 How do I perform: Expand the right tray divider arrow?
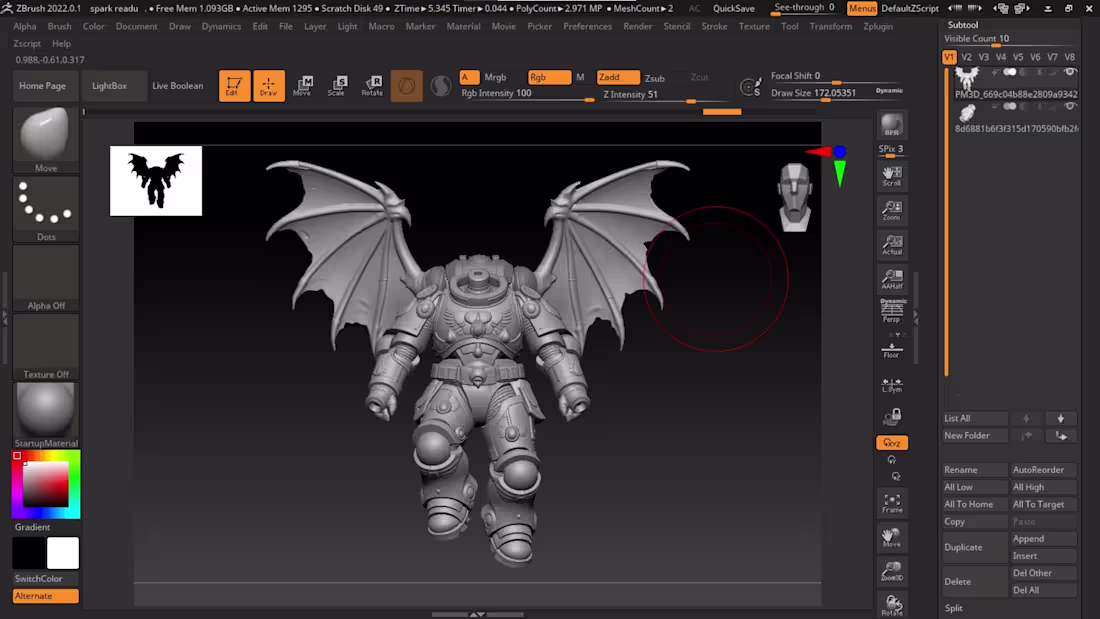click(x=915, y=318)
